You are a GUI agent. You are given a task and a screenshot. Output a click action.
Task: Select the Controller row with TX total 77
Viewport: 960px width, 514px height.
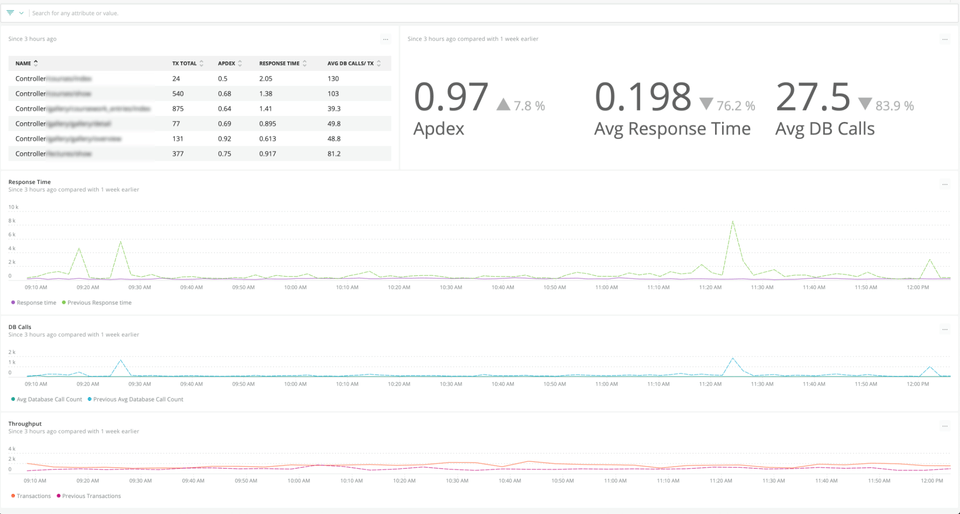click(200, 124)
